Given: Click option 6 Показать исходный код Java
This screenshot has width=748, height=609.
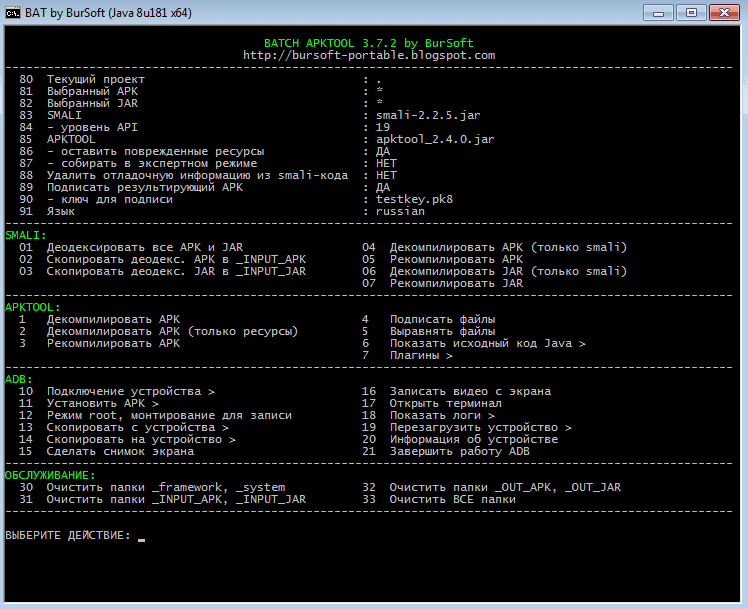Looking at the screenshot, I should 474,343.
